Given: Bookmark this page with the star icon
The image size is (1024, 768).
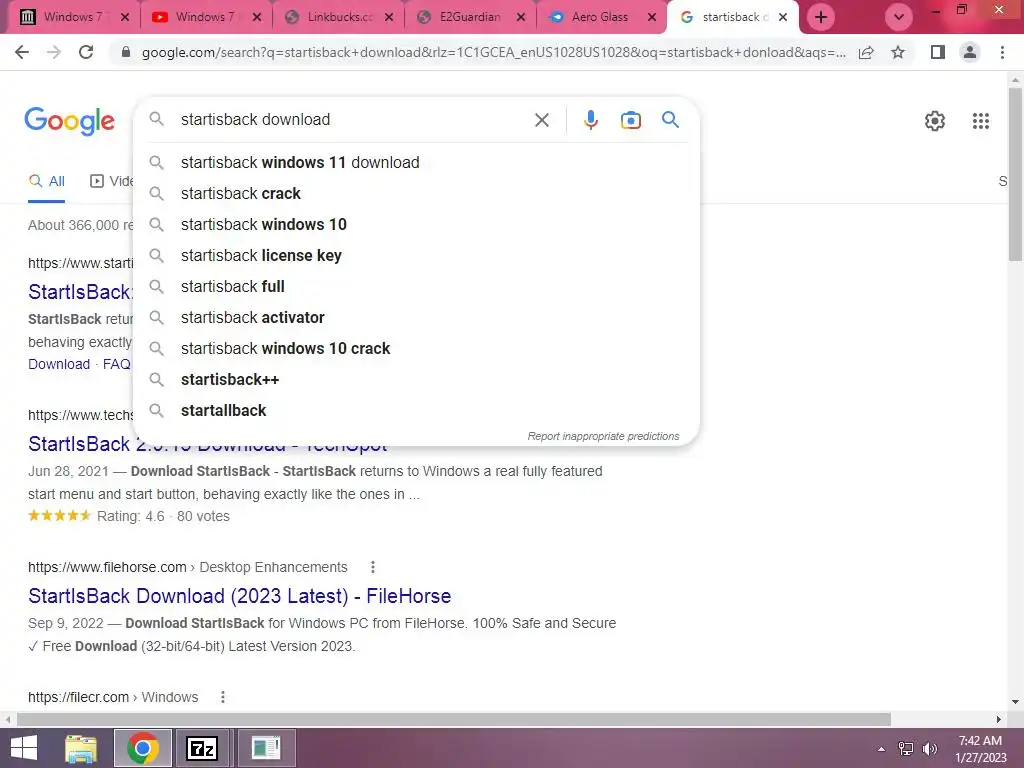Looking at the screenshot, I should tap(898, 52).
